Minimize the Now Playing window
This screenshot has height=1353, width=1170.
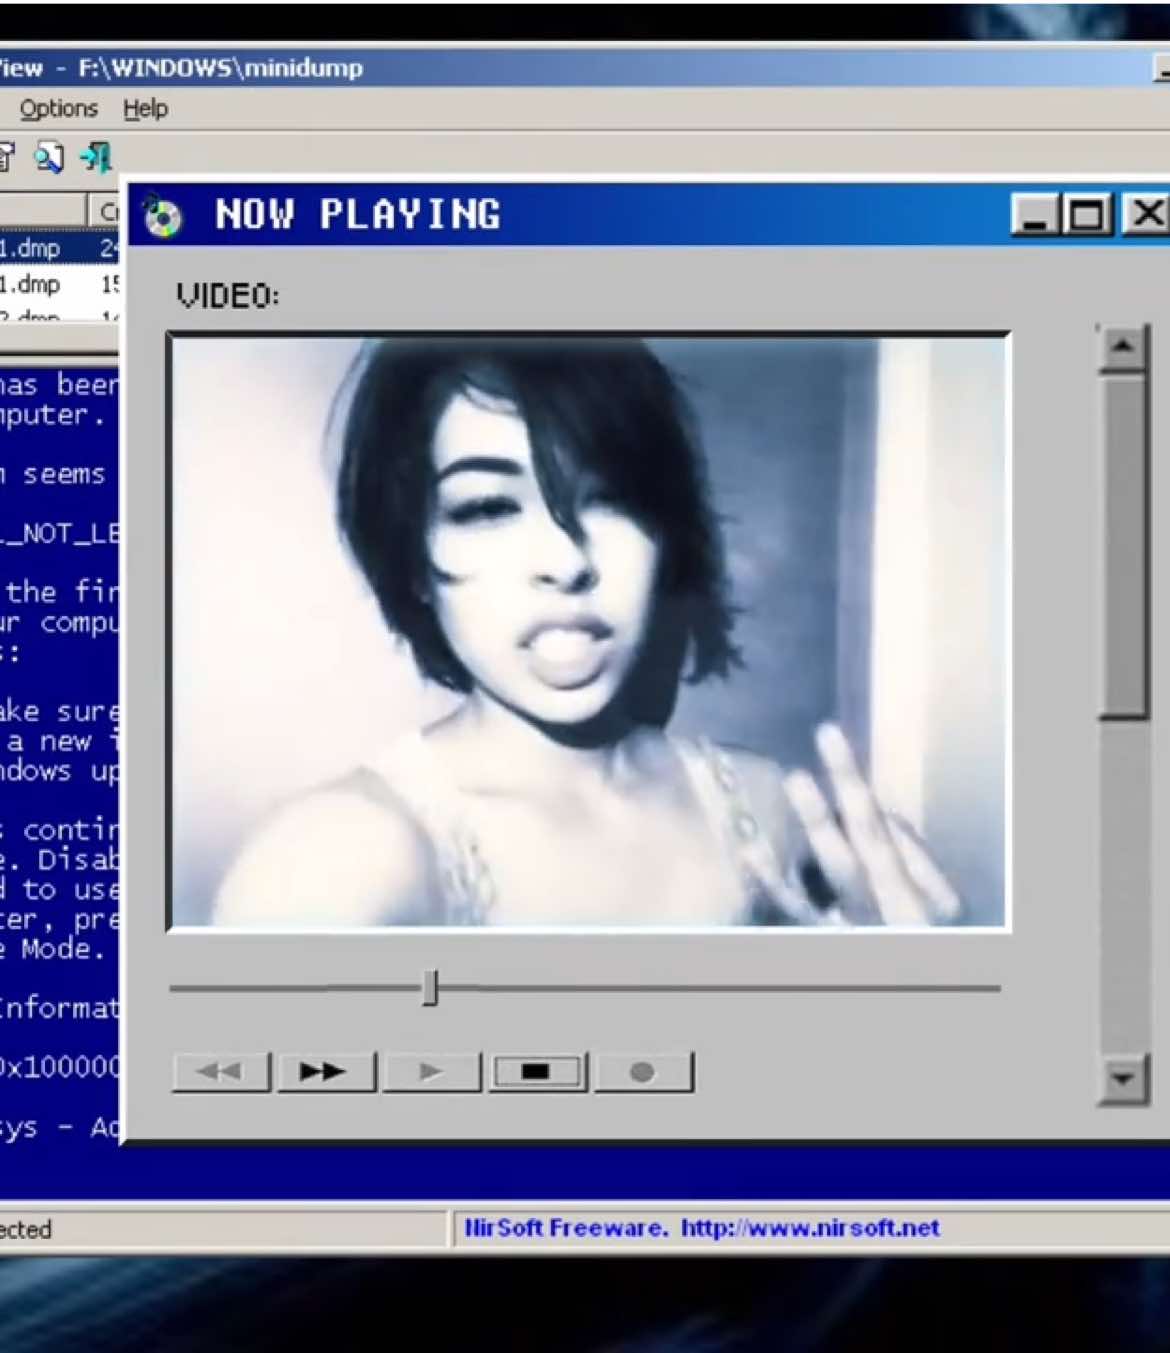[x=1034, y=214]
